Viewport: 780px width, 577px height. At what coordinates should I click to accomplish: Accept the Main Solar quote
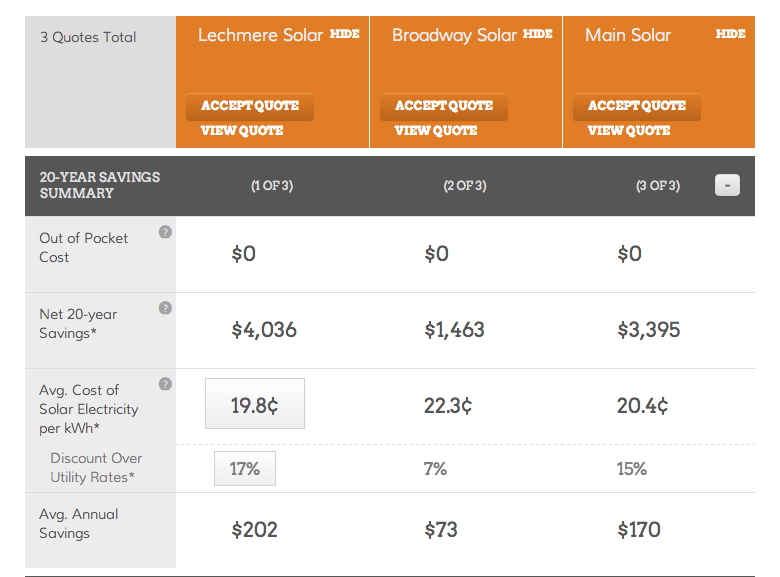click(637, 106)
